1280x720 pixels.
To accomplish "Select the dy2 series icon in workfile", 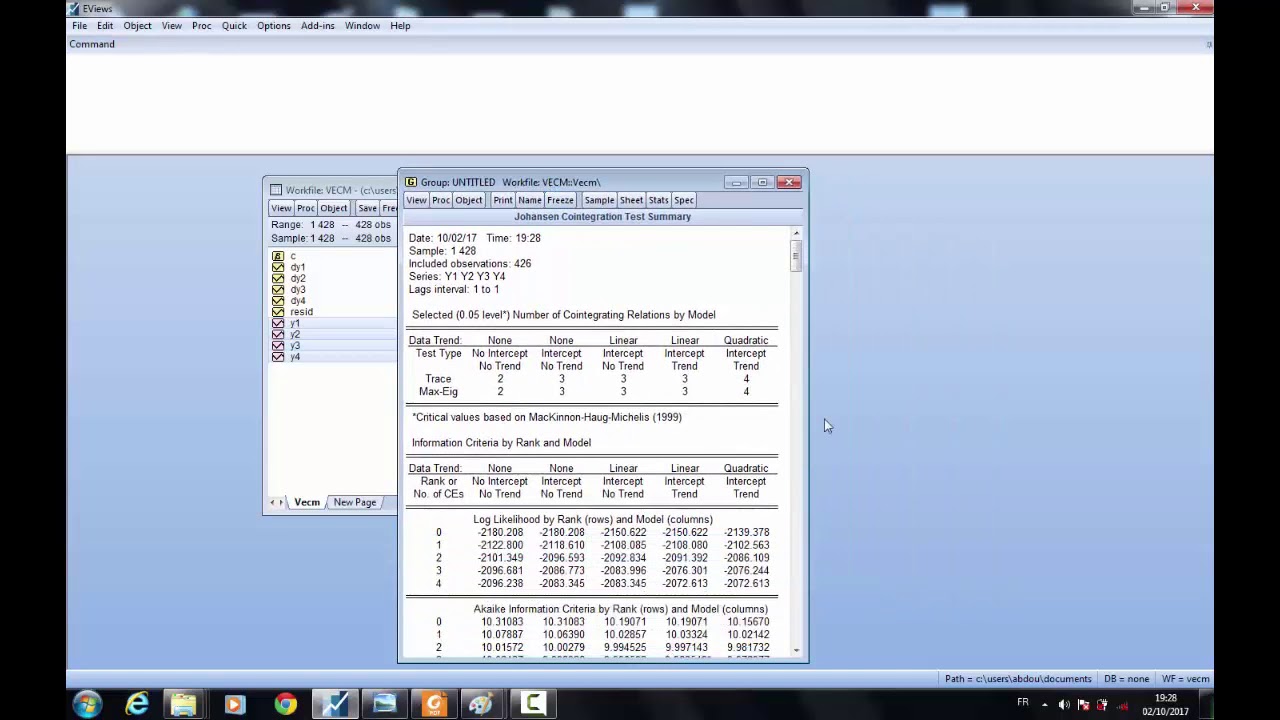I will pos(278,278).
